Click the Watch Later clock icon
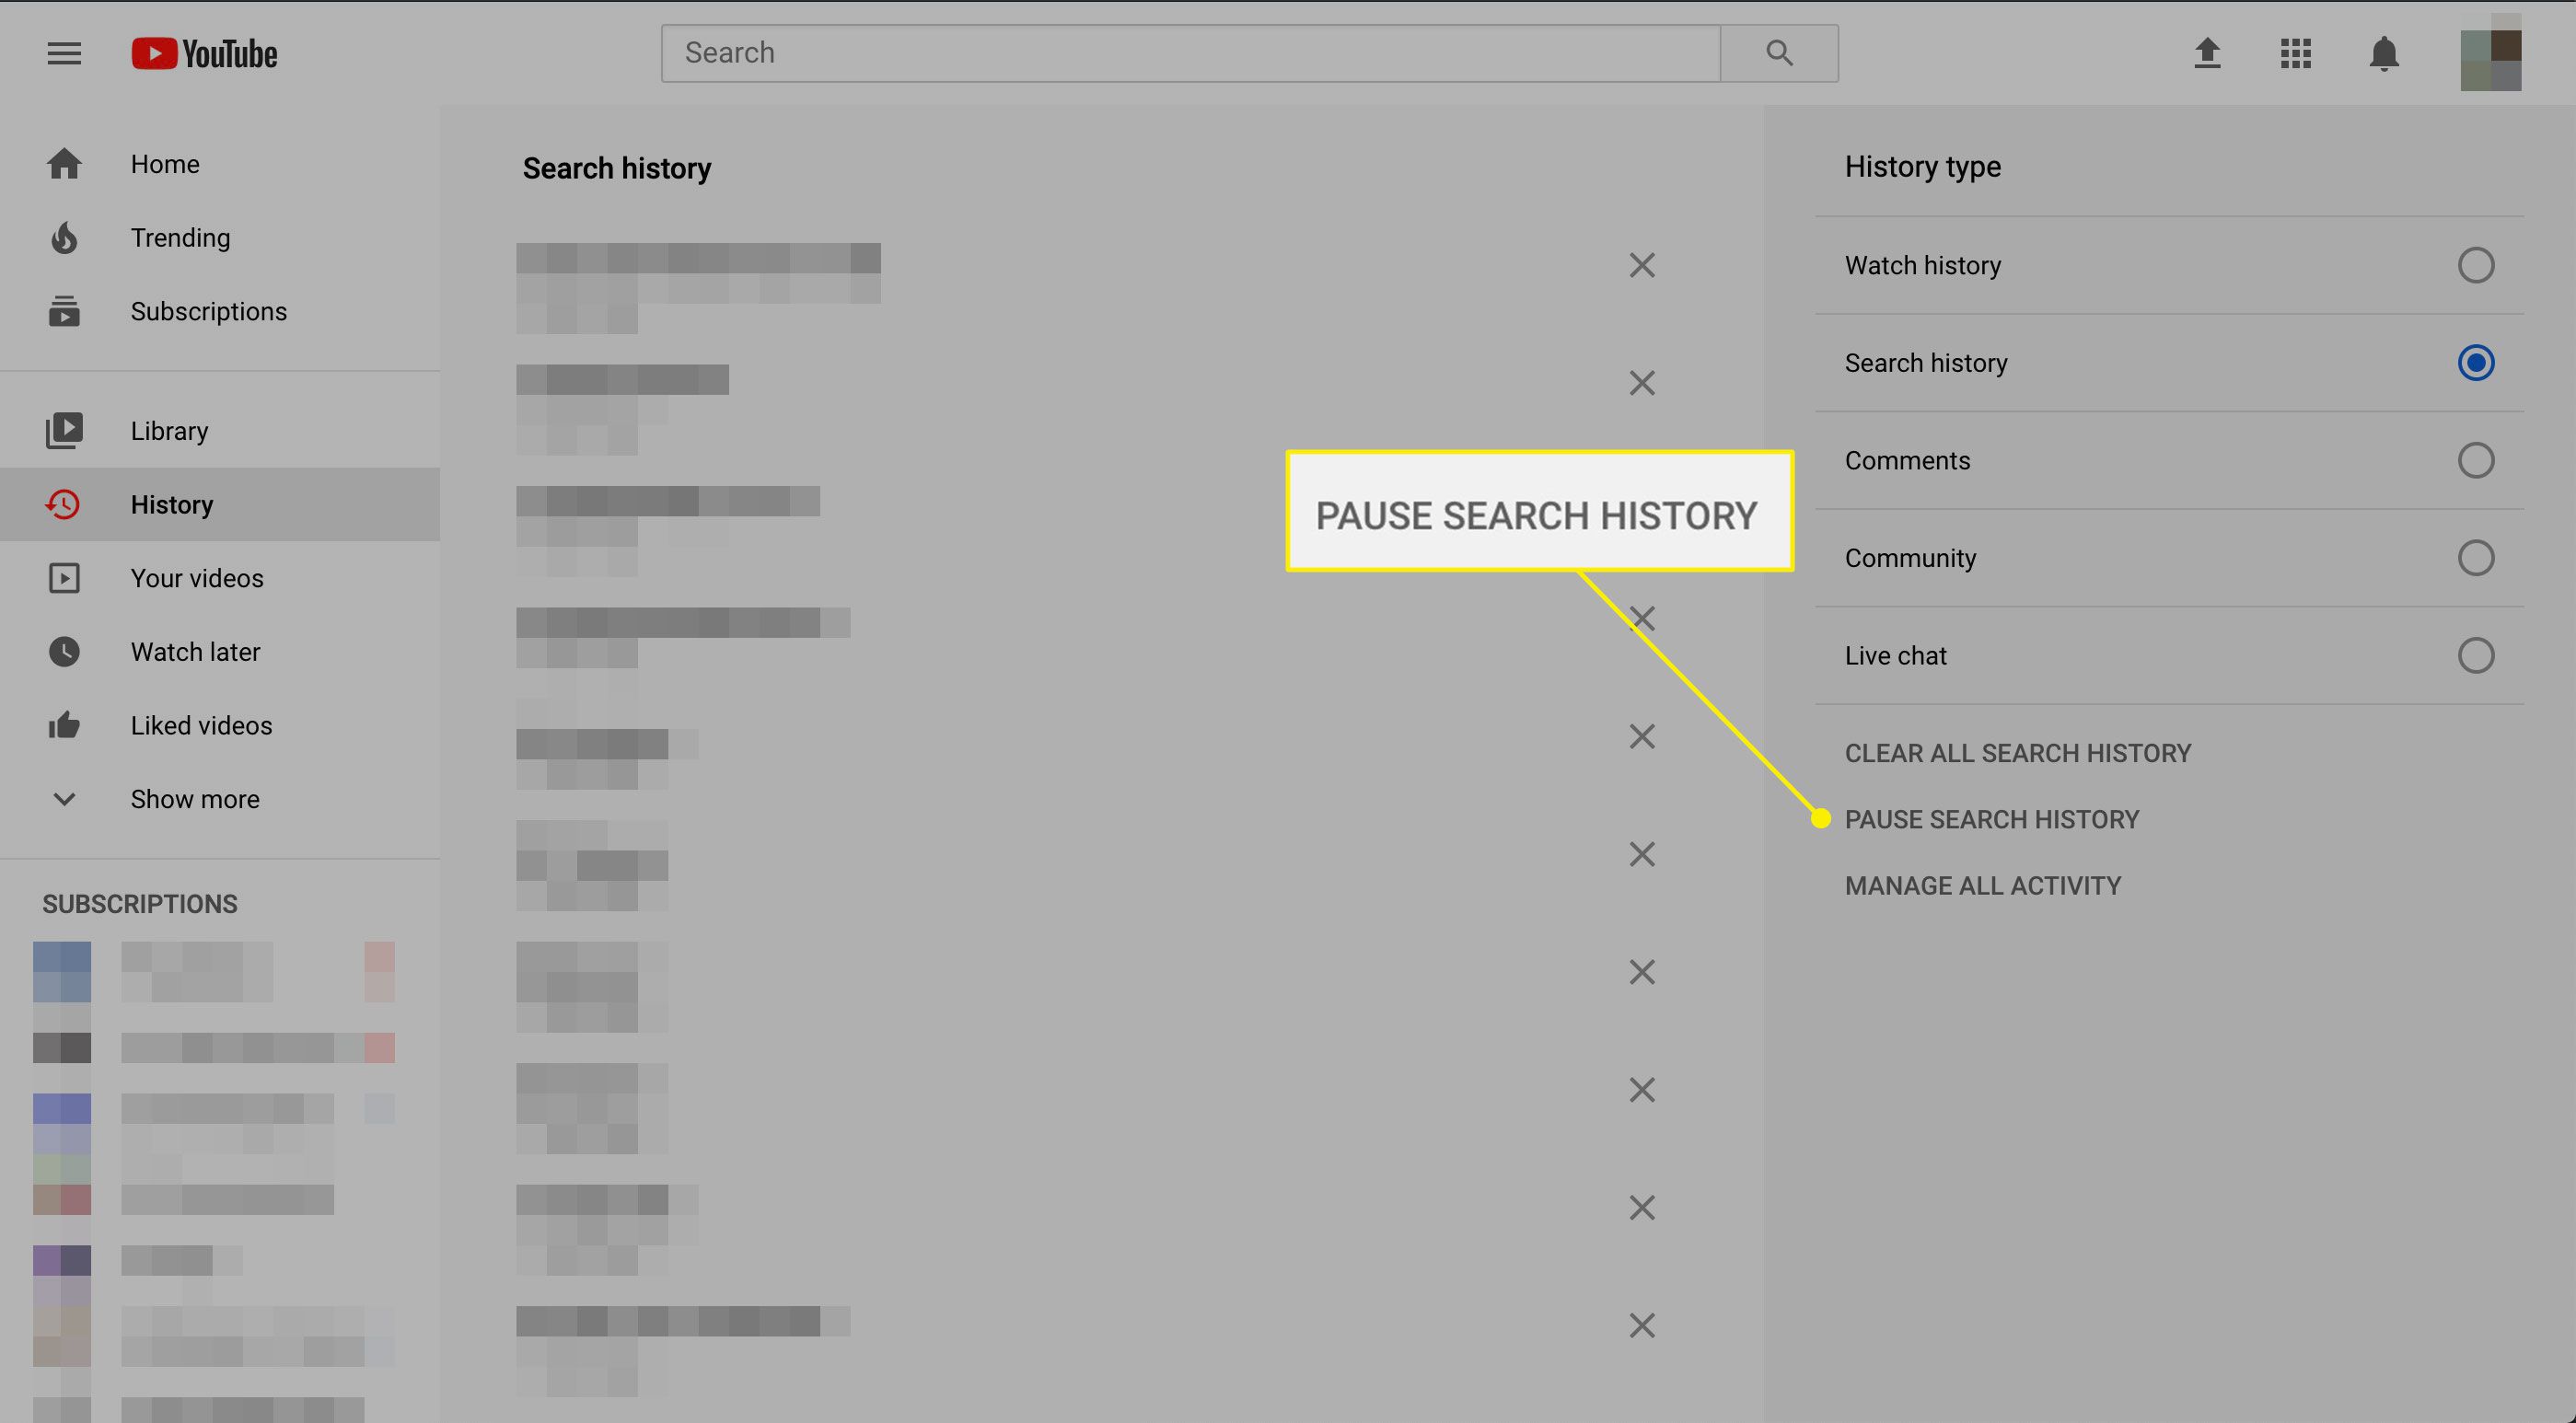 pyautogui.click(x=64, y=652)
